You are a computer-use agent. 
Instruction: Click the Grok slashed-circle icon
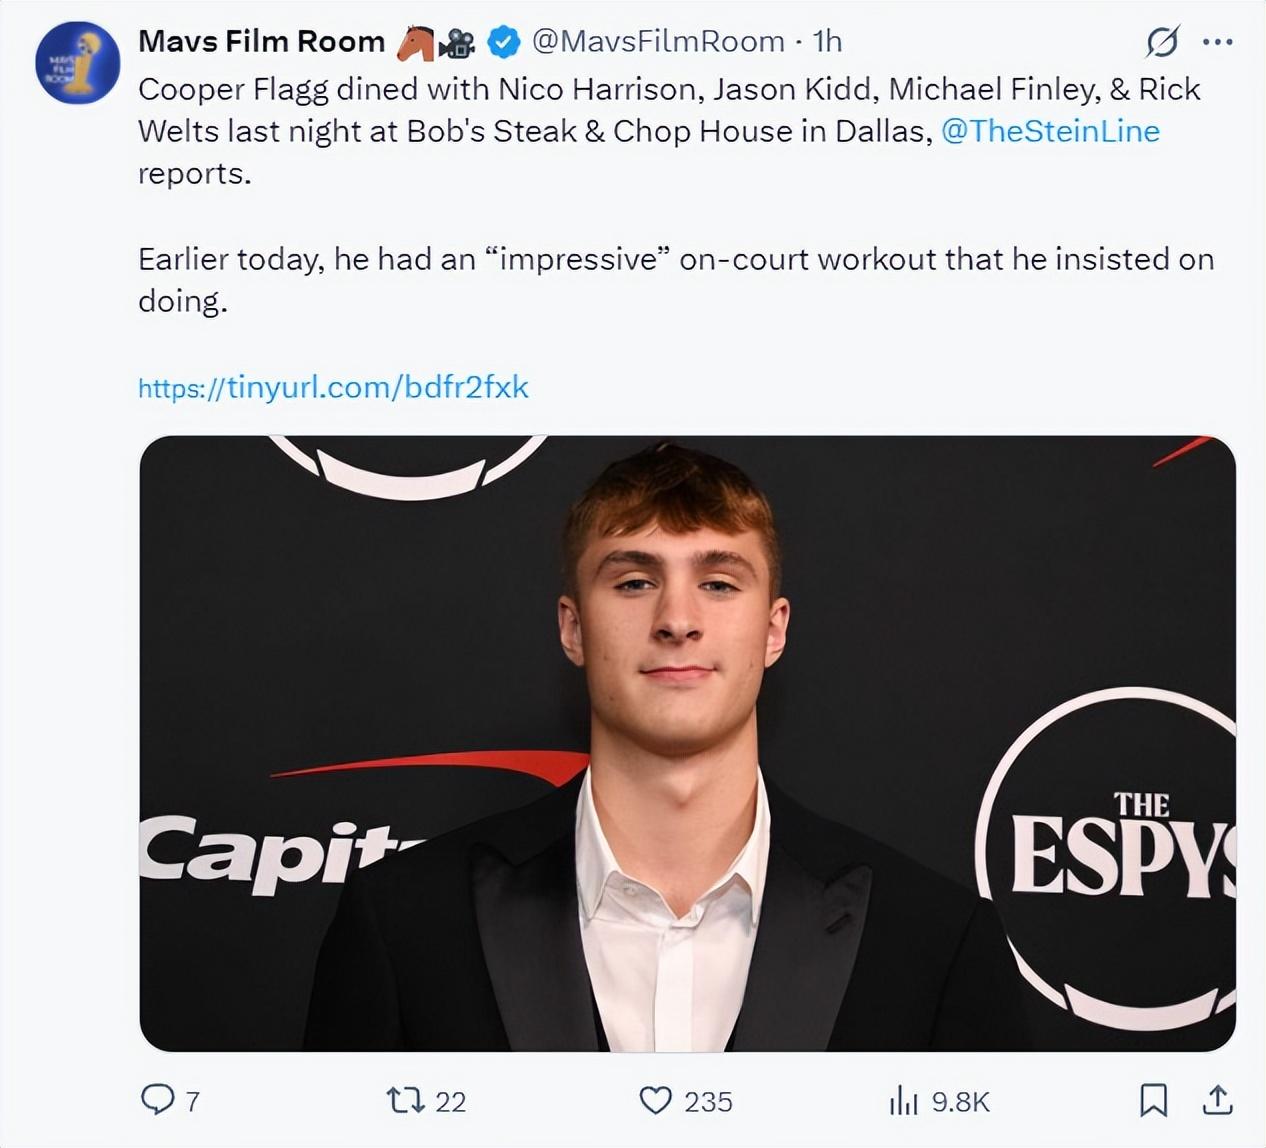[x=1161, y=42]
